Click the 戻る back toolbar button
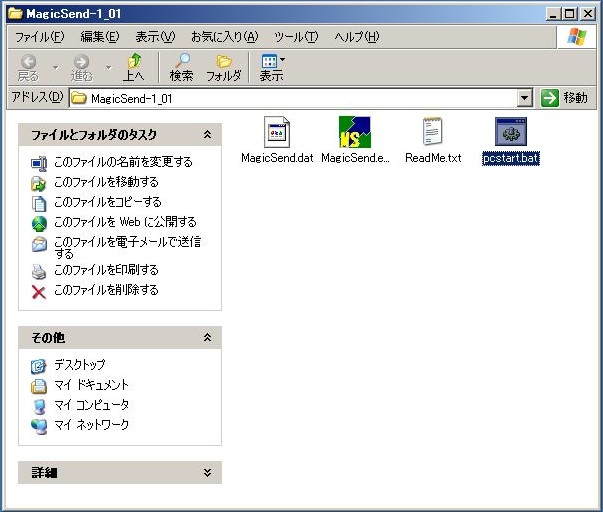The height and width of the screenshot is (512, 603). (x=28, y=68)
